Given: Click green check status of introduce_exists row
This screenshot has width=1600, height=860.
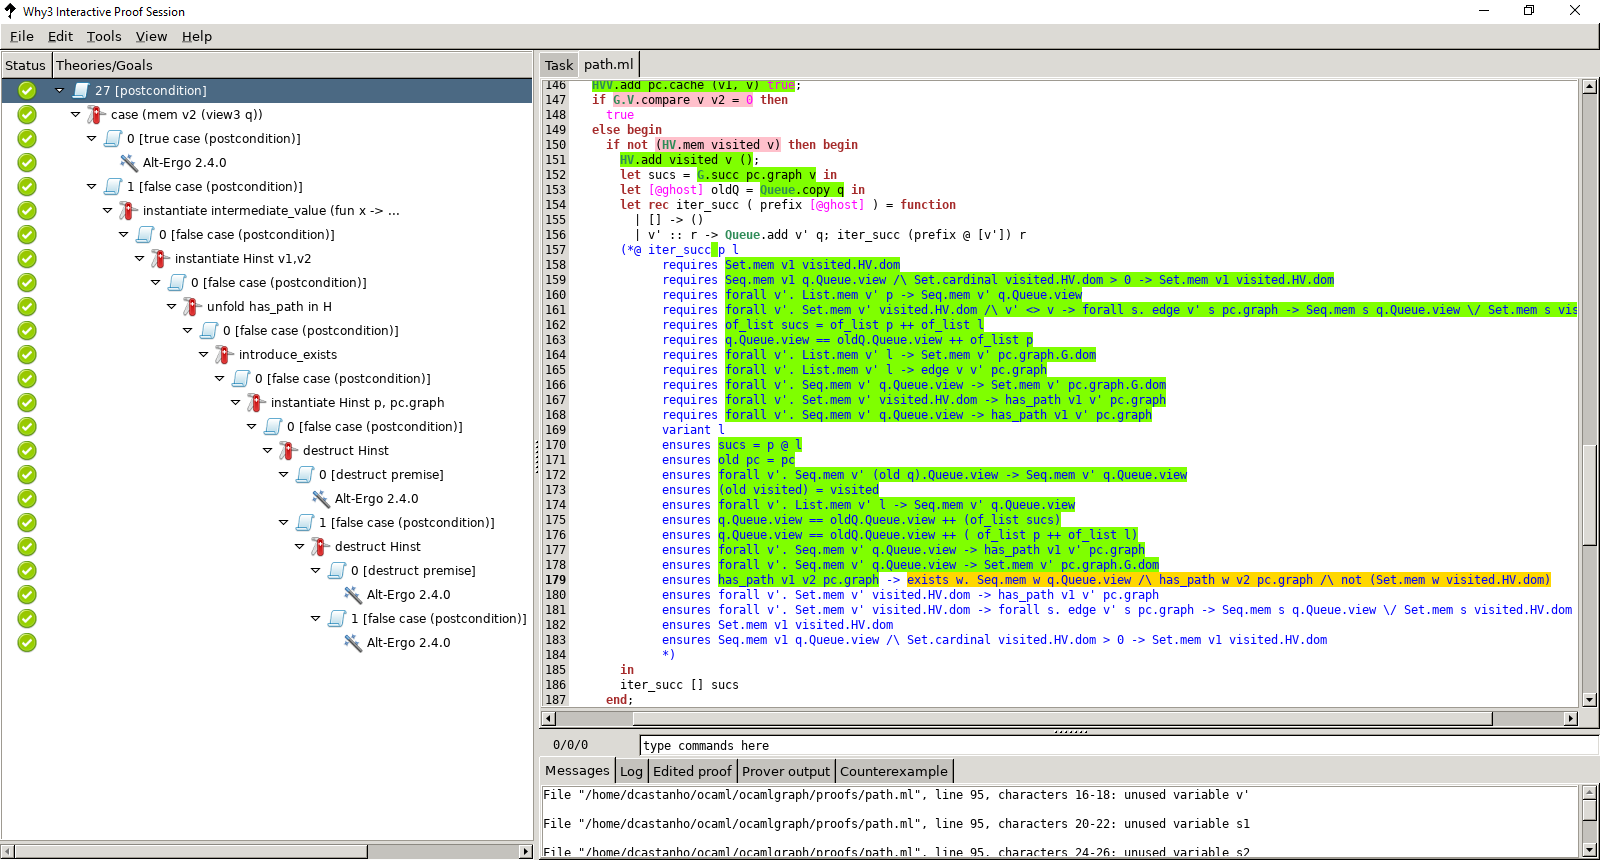Looking at the screenshot, I should tap(27, 354).
